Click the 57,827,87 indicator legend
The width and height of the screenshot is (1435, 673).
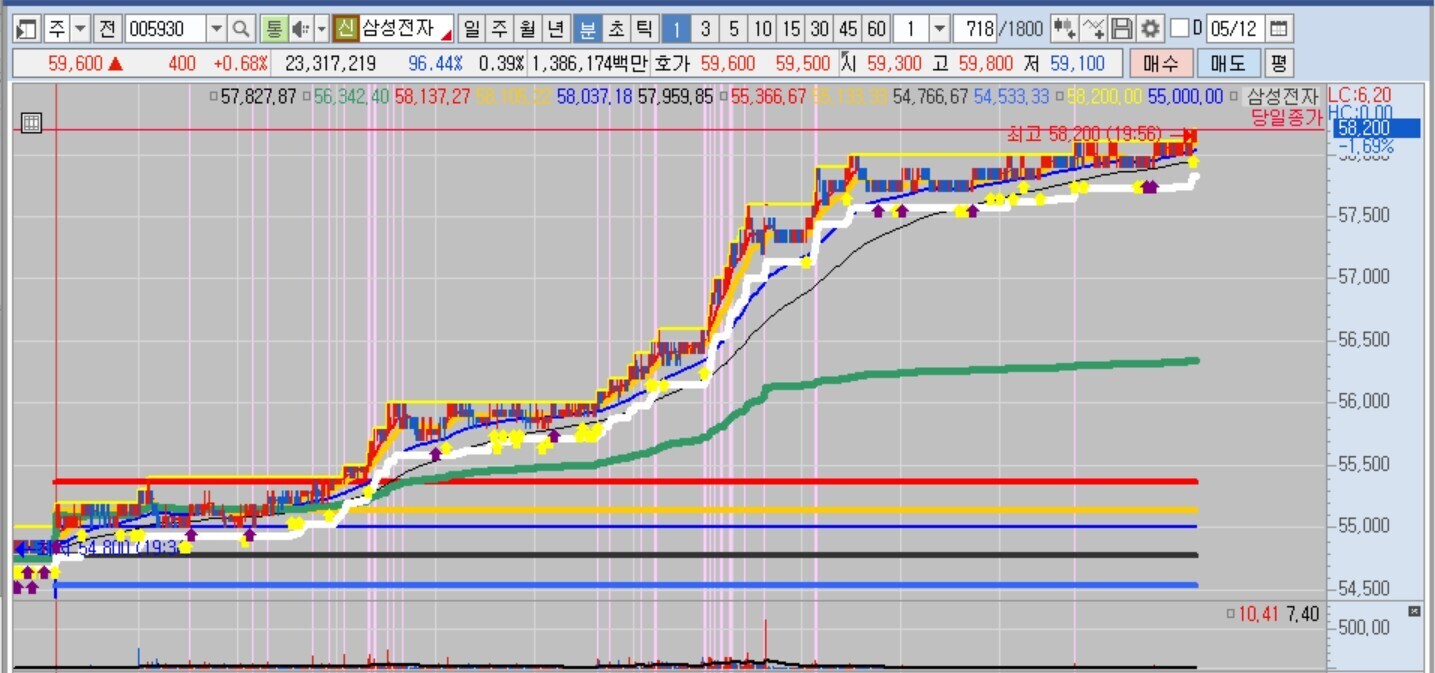tap(257, 97)
